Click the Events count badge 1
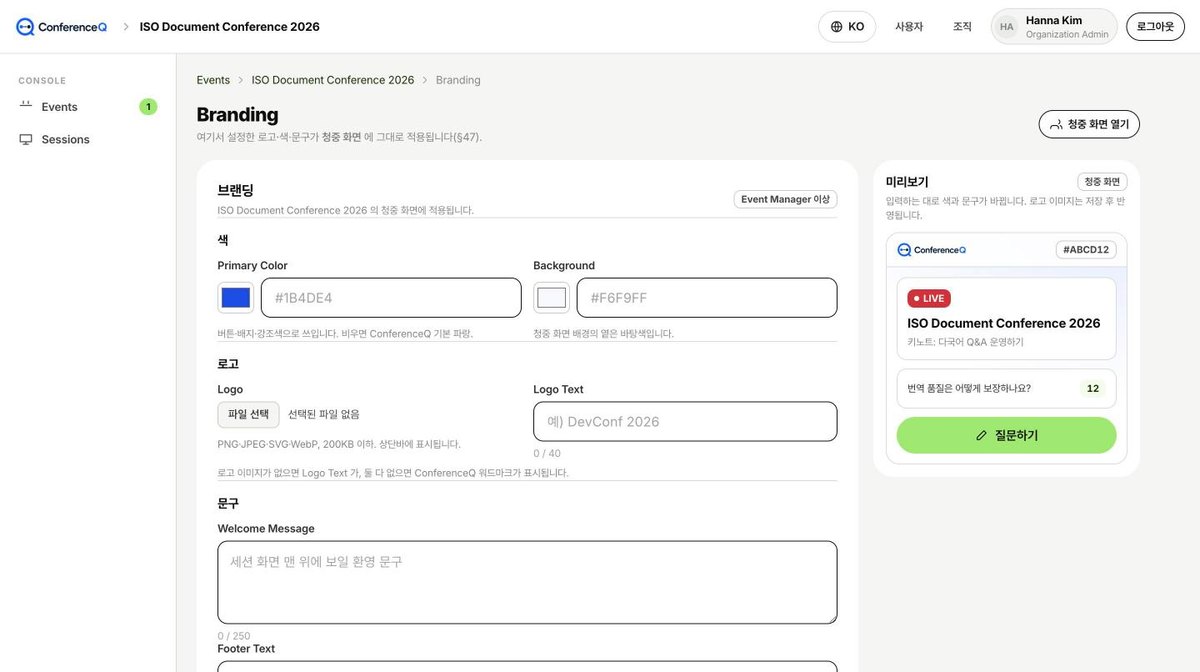 148,107
